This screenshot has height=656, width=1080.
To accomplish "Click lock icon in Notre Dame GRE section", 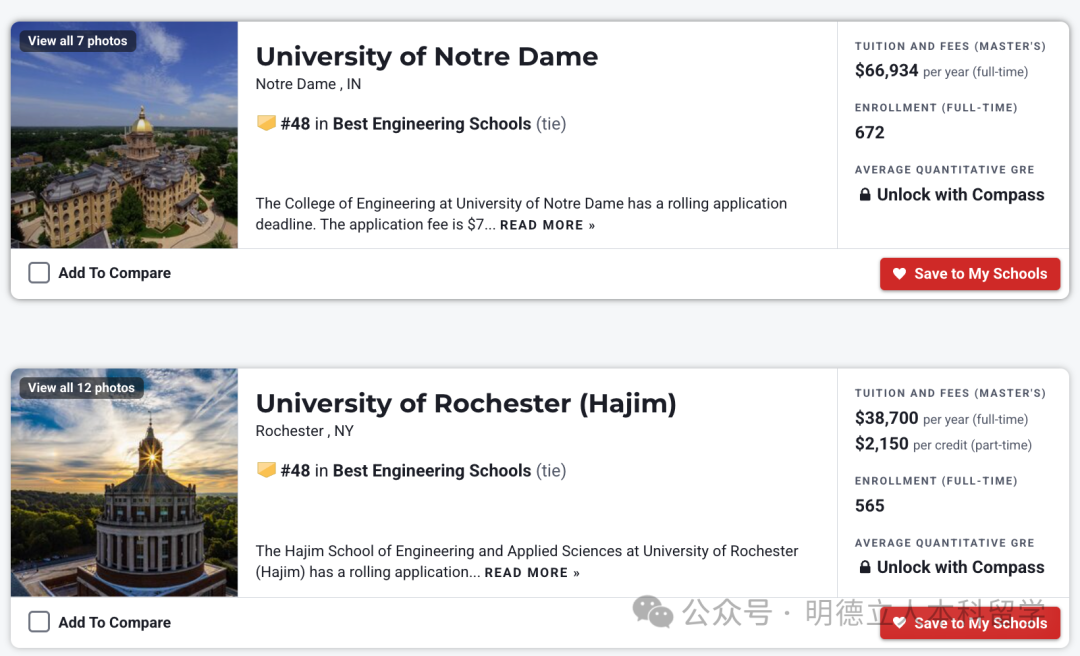I will [864, 194].
